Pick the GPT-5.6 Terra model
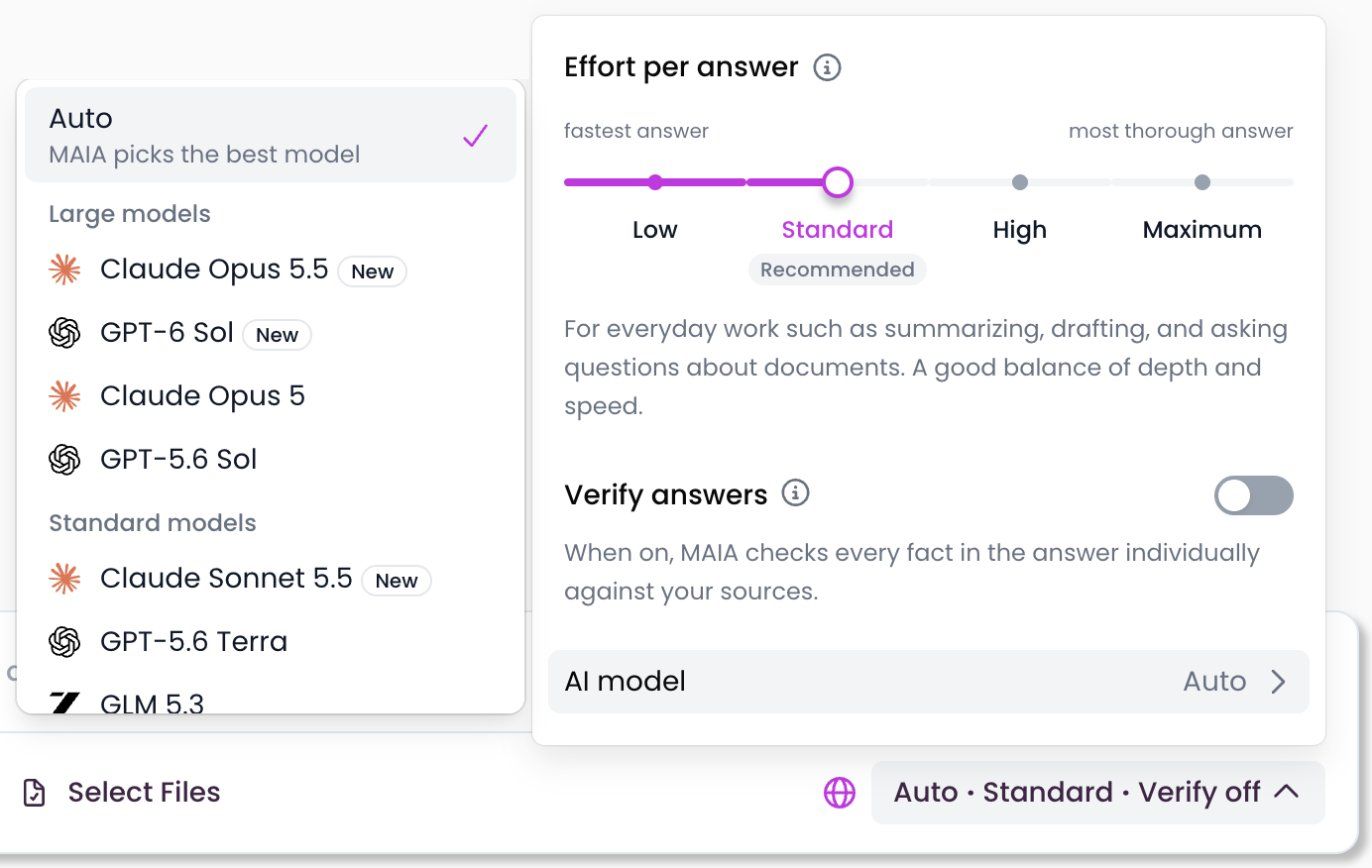The image size is (1372, 868). [x=271, y=642]
